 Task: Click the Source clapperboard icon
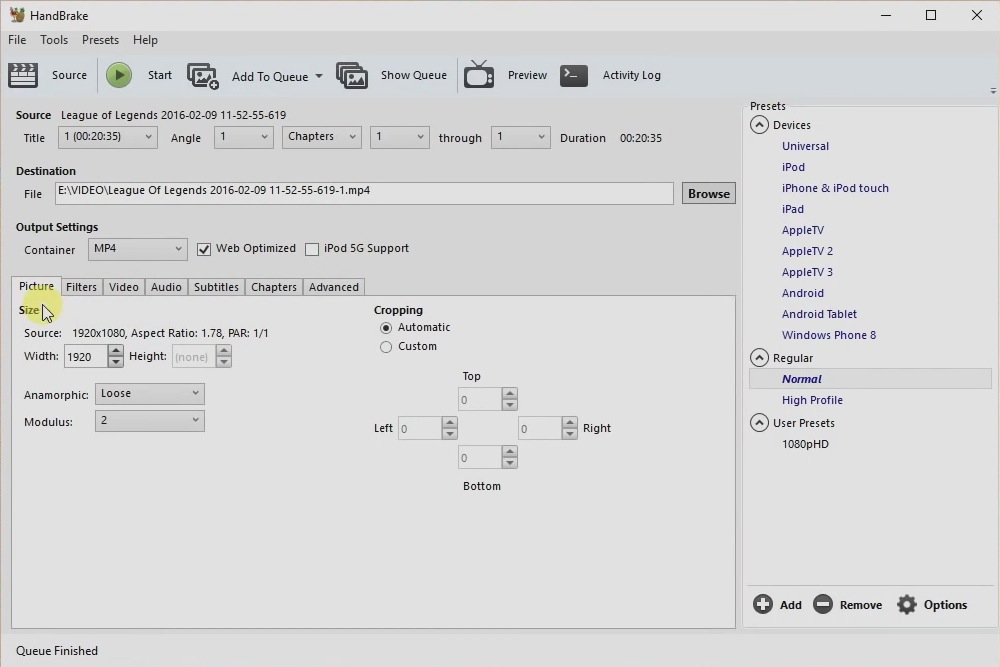click(23, 75)
